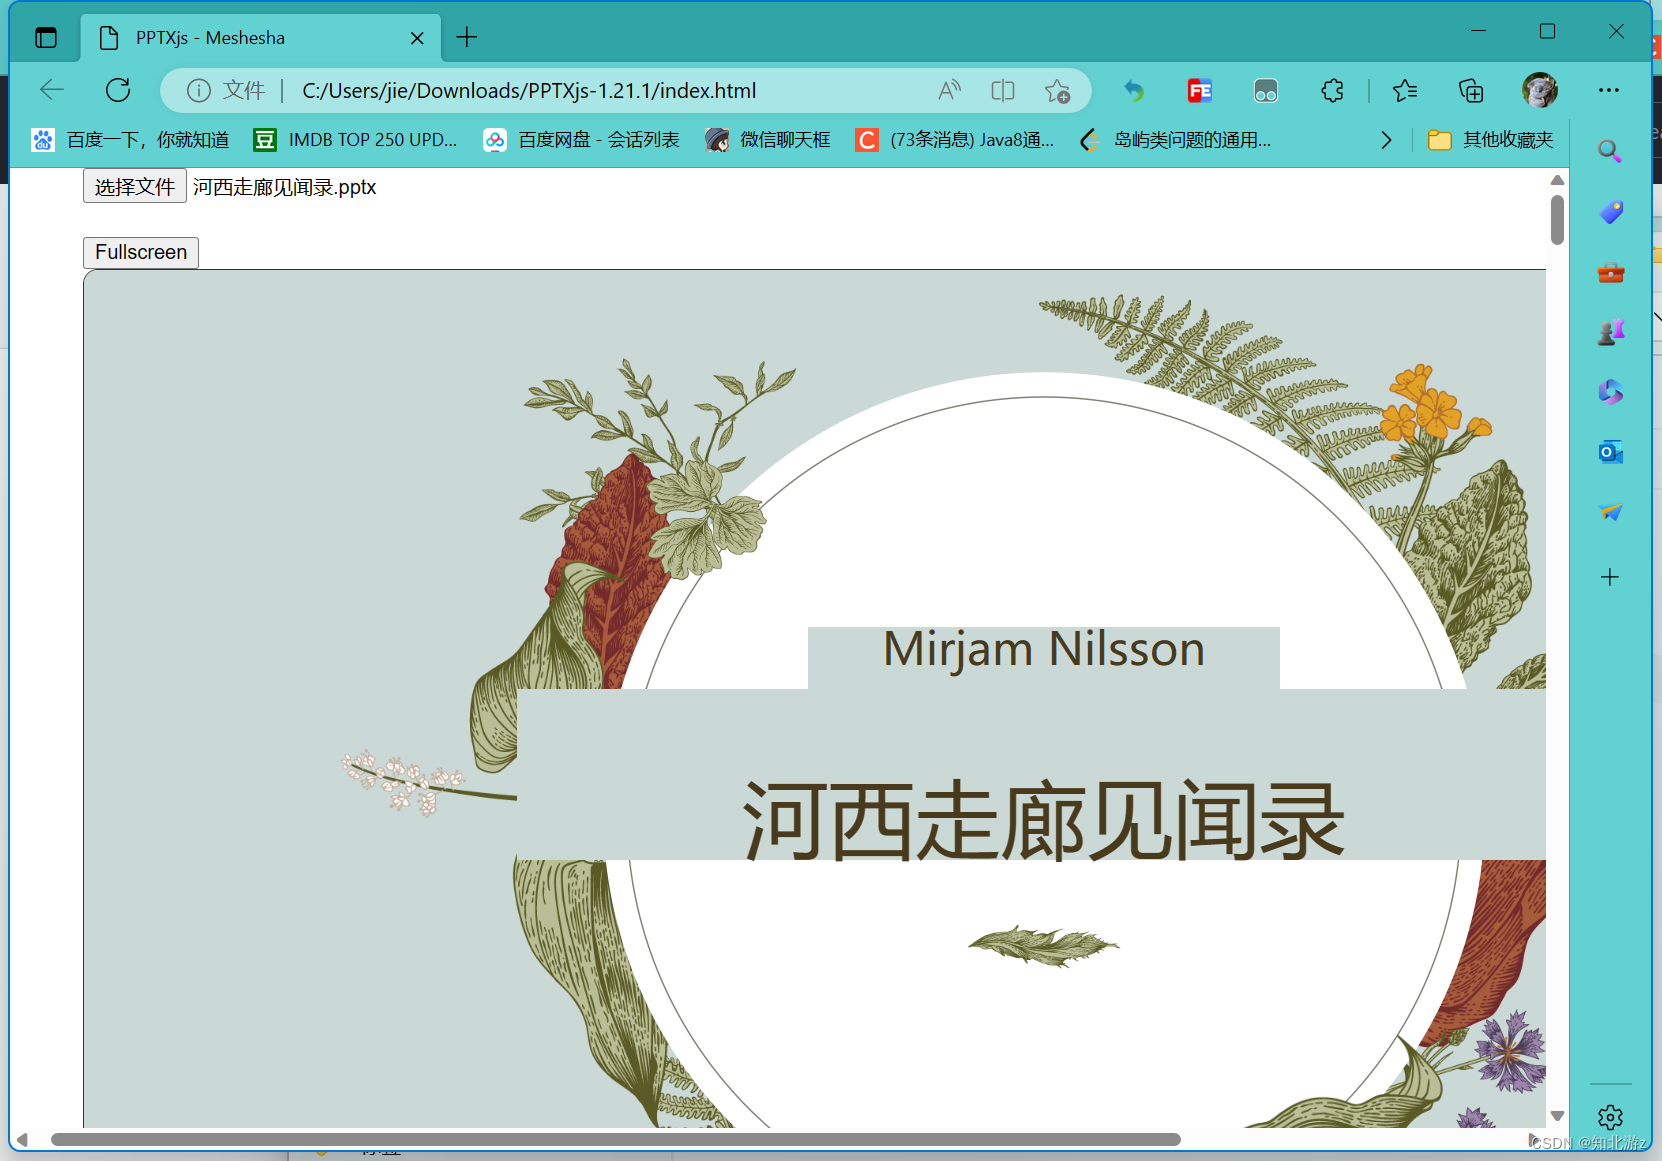Image resolution: width=1662 pixels, height=1161 pixels.
Task: Click the 选择文件 file chooser button
Action: coord(135,187)
